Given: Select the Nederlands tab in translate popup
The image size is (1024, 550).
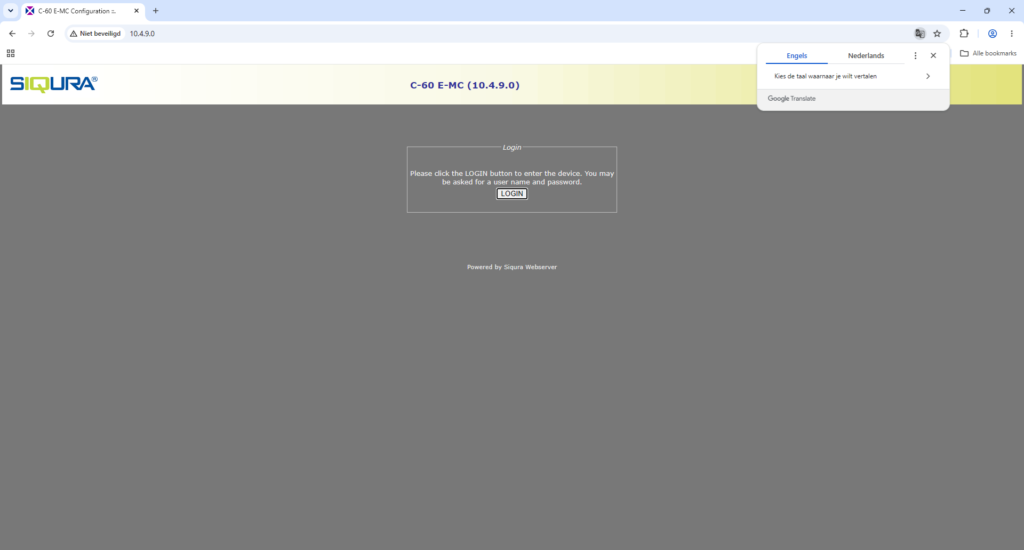Looking at the screenshot, I should pyautogui.click(x=866, y=56).
